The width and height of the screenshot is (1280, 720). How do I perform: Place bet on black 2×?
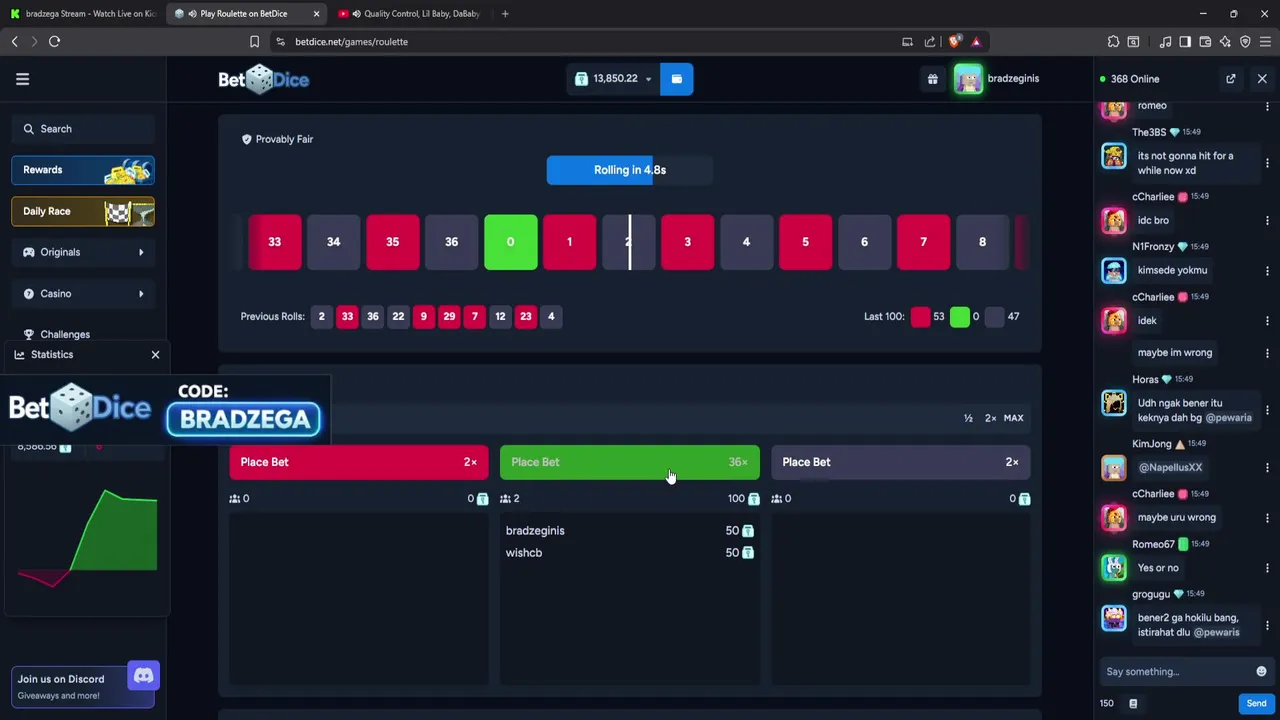coord(901,462)
